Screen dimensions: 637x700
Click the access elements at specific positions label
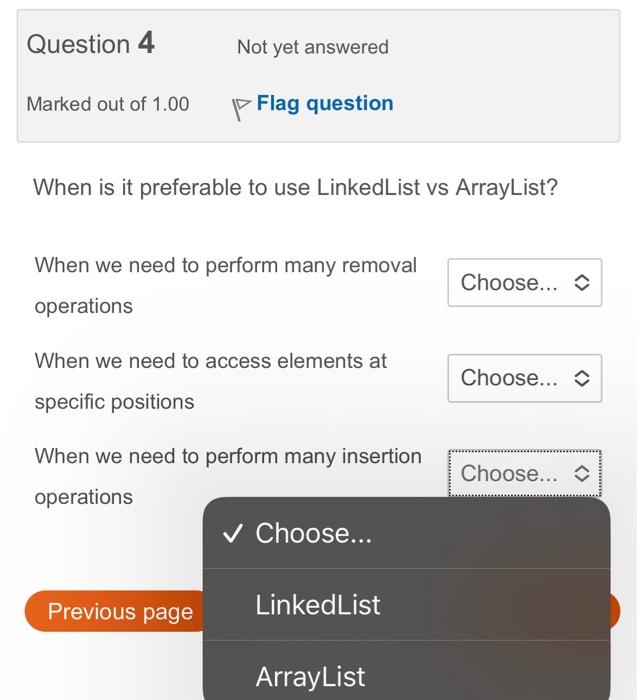pos(211,381)
